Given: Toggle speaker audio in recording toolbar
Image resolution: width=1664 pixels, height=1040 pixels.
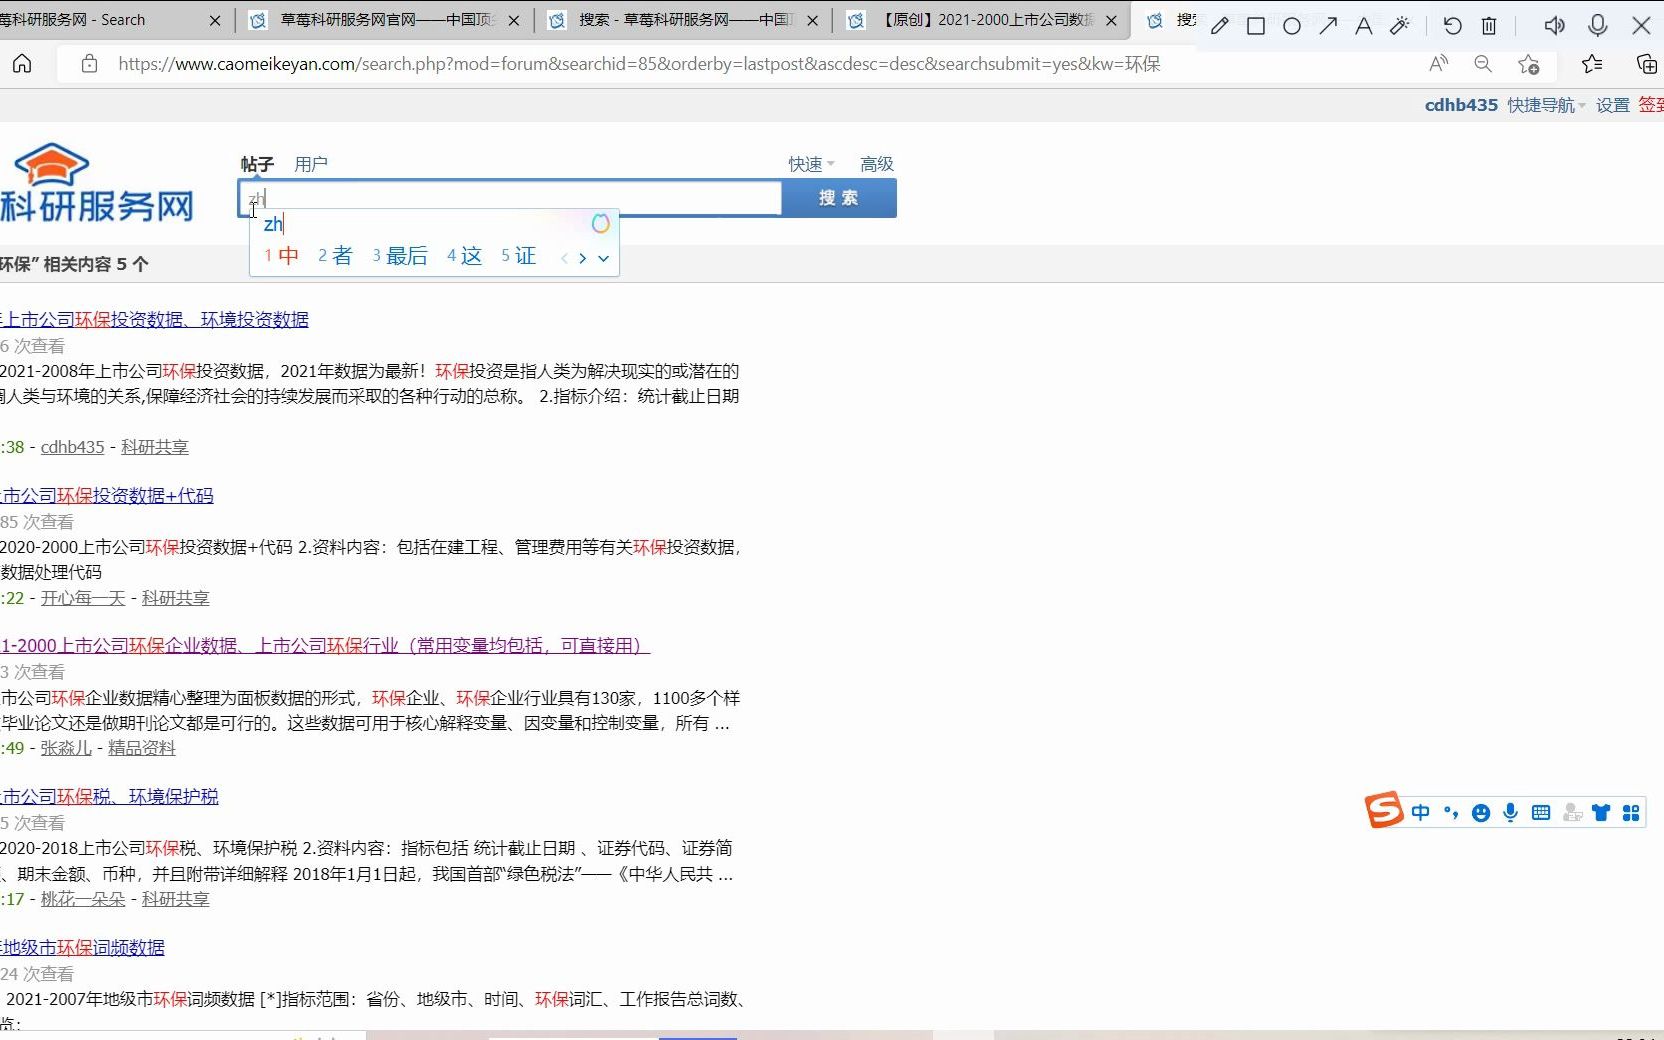Looking at the screenshot, I should (x=1554, y=26).
